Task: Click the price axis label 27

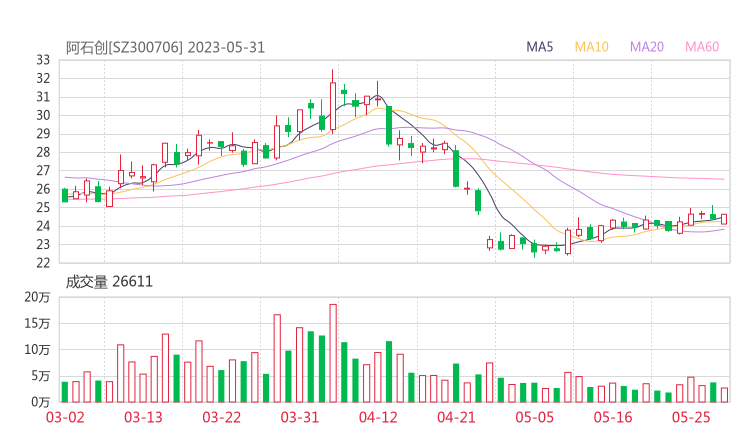Action: coord(43,170)
